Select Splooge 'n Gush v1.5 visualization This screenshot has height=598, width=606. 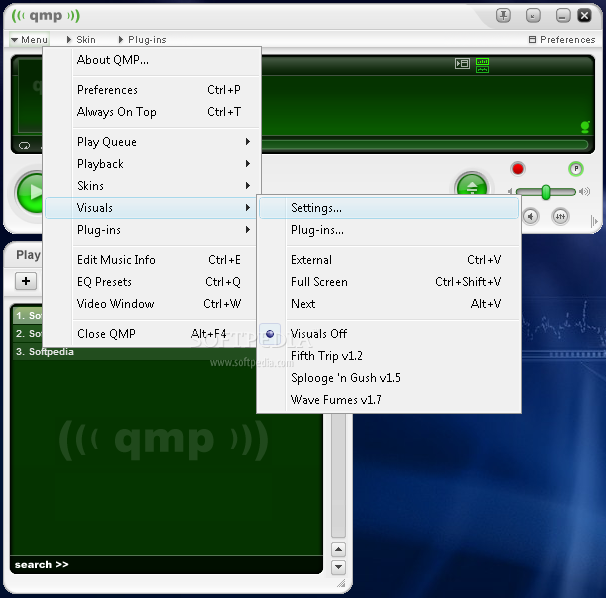coord(389,378)
